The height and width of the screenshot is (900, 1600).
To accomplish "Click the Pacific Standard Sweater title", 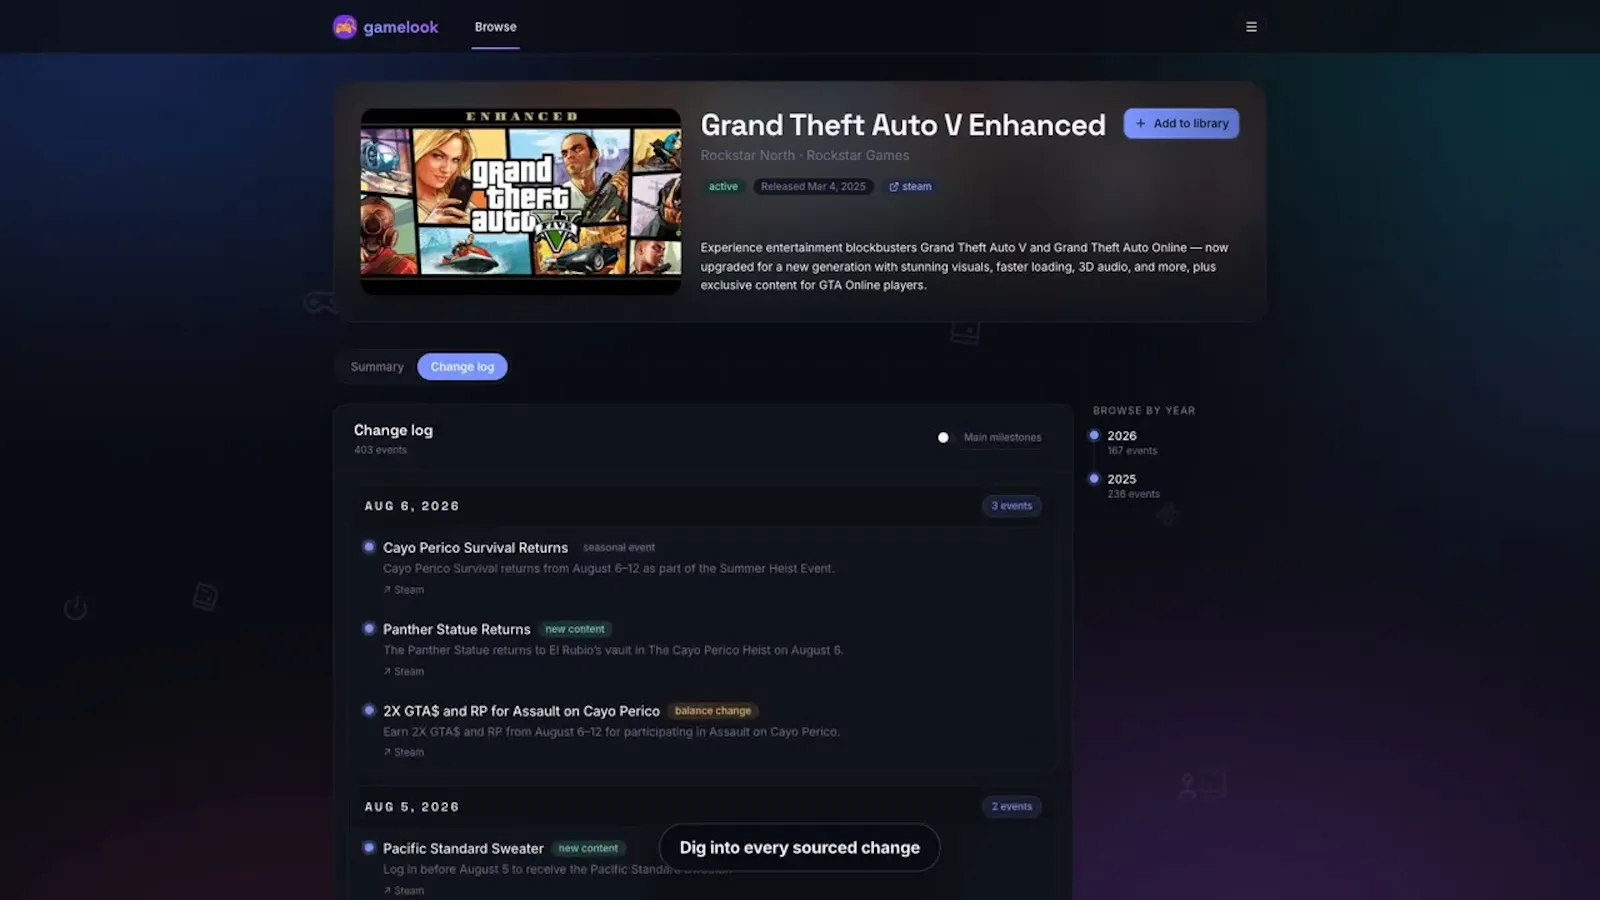I will (x=463, y=848).
